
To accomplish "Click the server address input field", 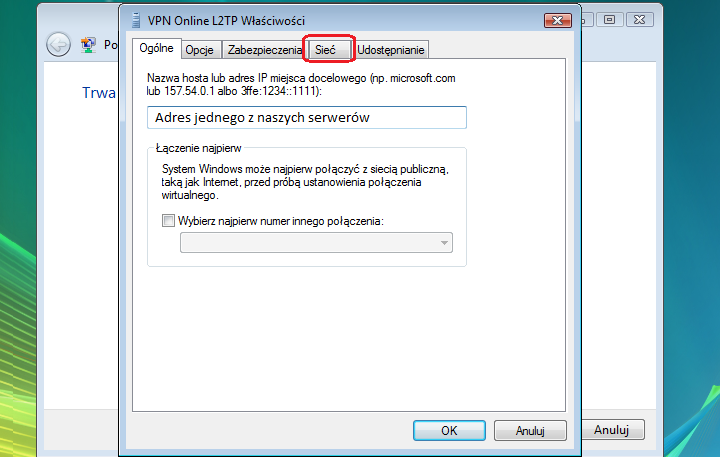I will pyautogui.click(x=307, y=118).
